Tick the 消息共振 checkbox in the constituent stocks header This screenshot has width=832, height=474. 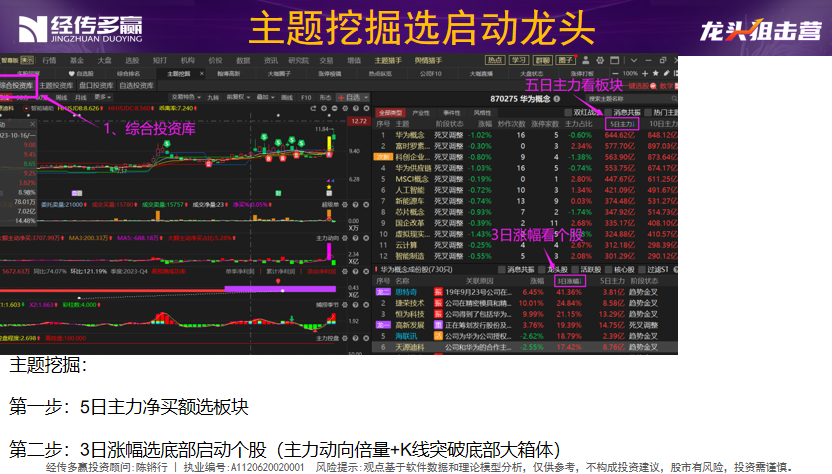(x=501, y=270)
